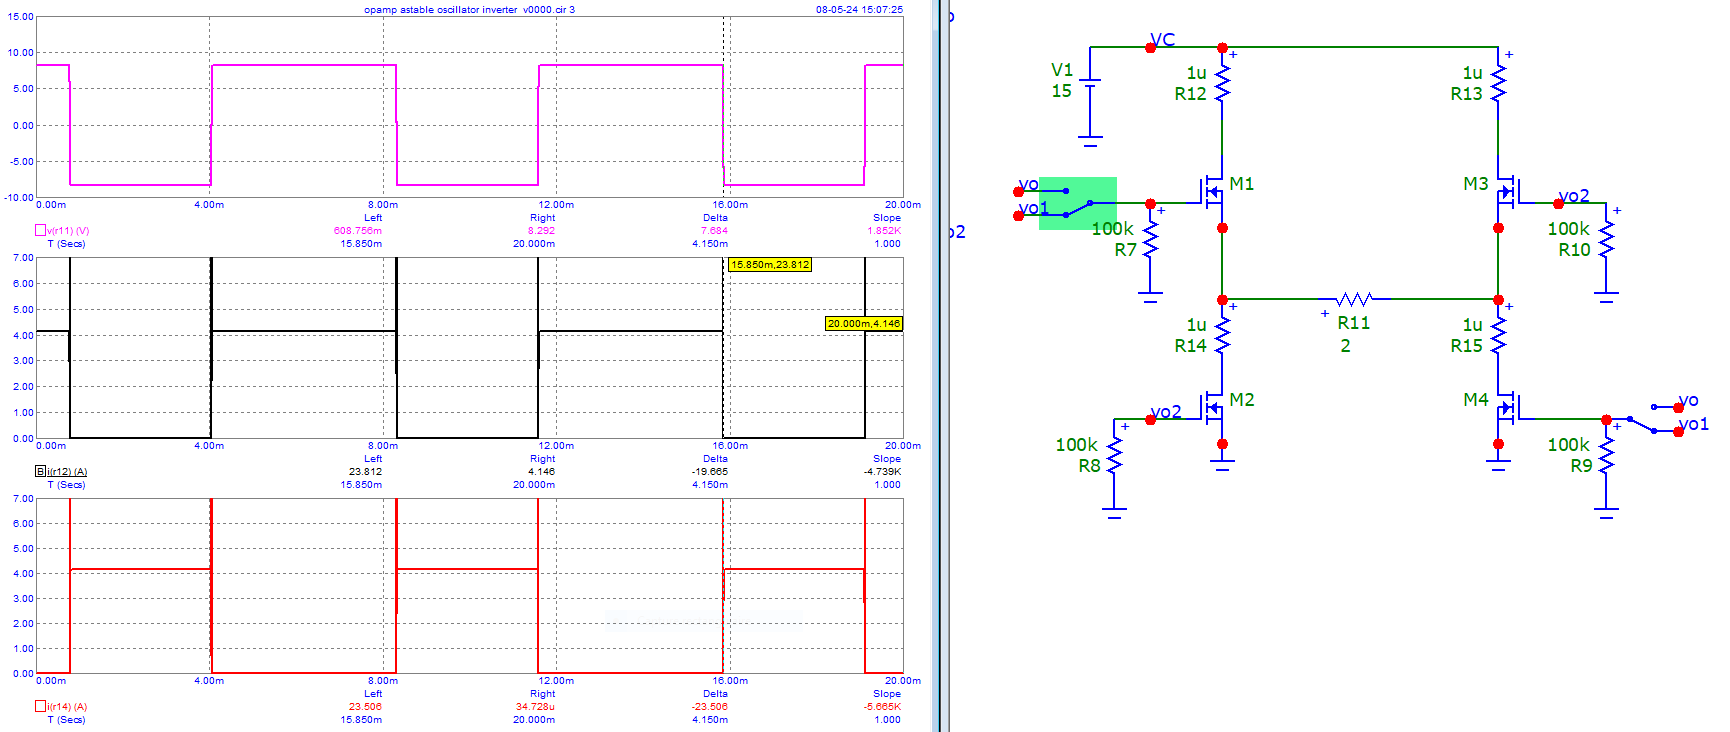This screenshot has height=732, width=1730.
Task: Click the 1u value of R15
Action: click(x=1473, y=325)
